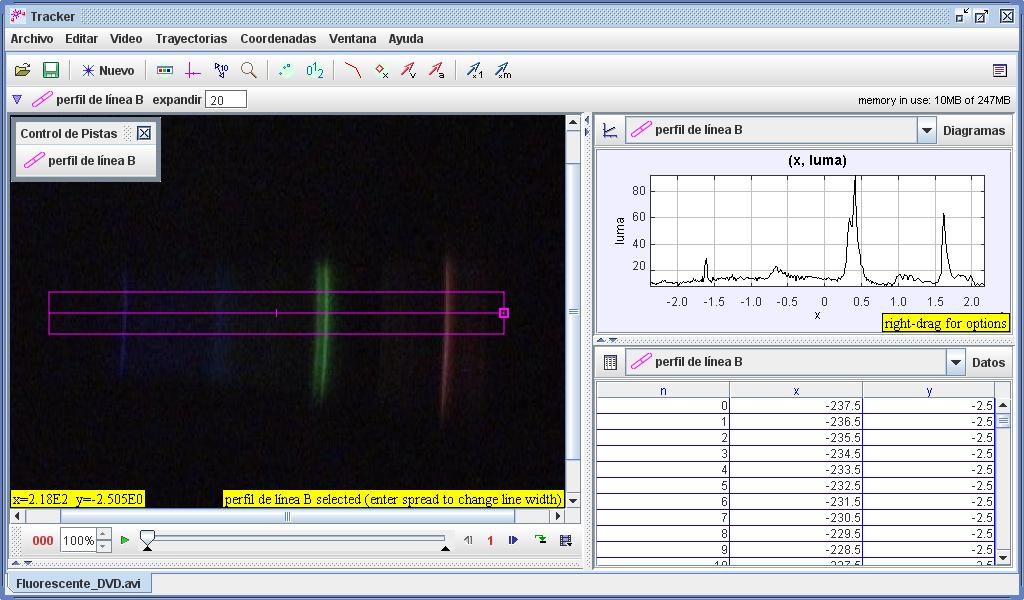
Task: Click the Nuevo track button
Action: pos(108,71)
